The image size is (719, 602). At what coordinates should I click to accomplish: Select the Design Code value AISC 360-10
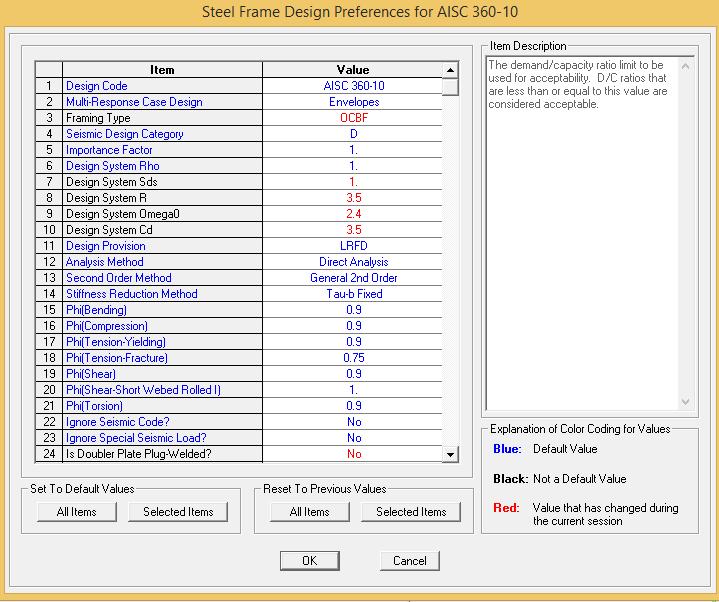(354, 86)
